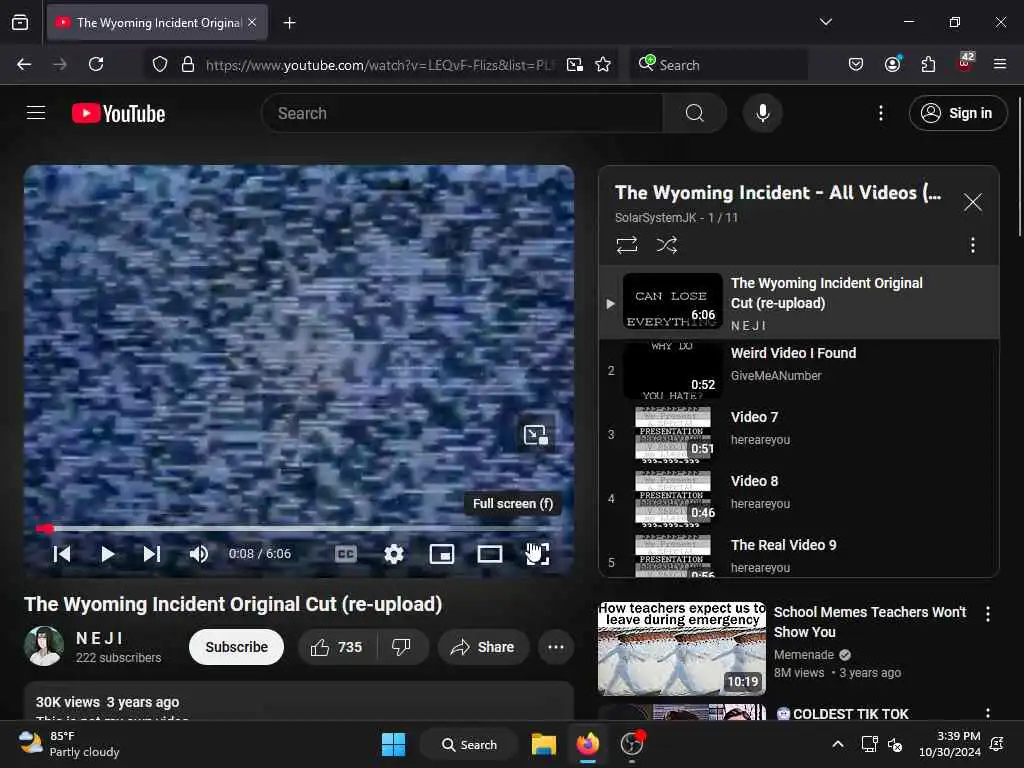Play the paused video
Screen dimensions: 1024x768
[x=107, y=554]
